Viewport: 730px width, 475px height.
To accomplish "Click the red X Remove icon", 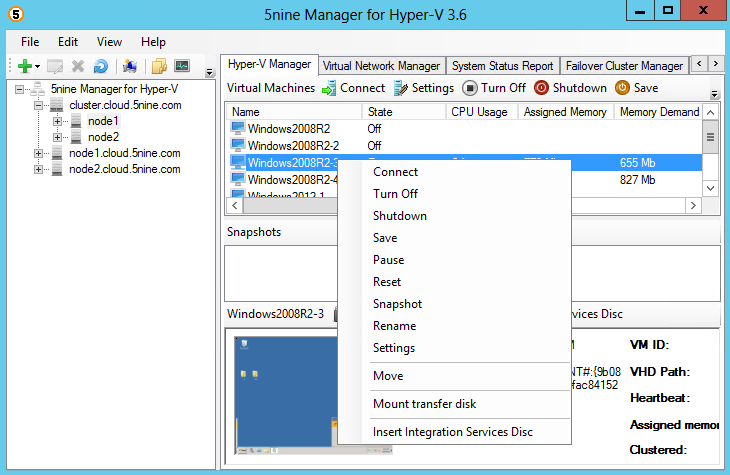I will coord(78,66).
